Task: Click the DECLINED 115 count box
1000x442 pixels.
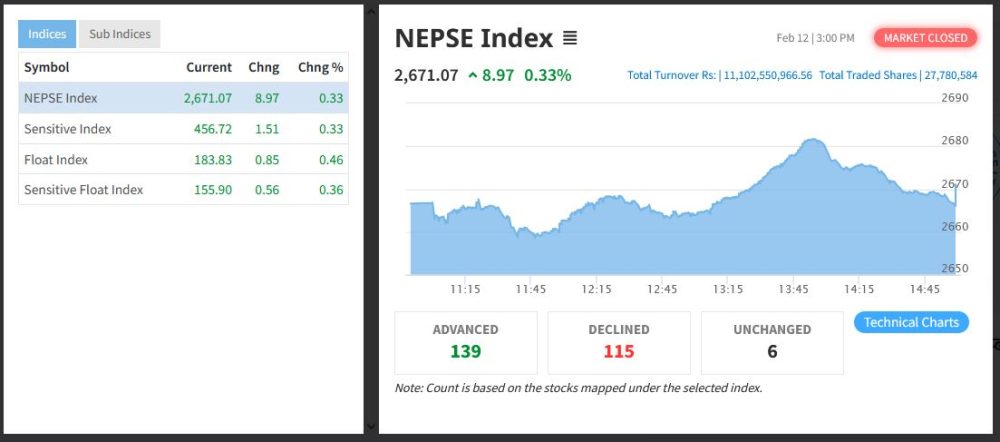Action: click(x=619, y=342)
